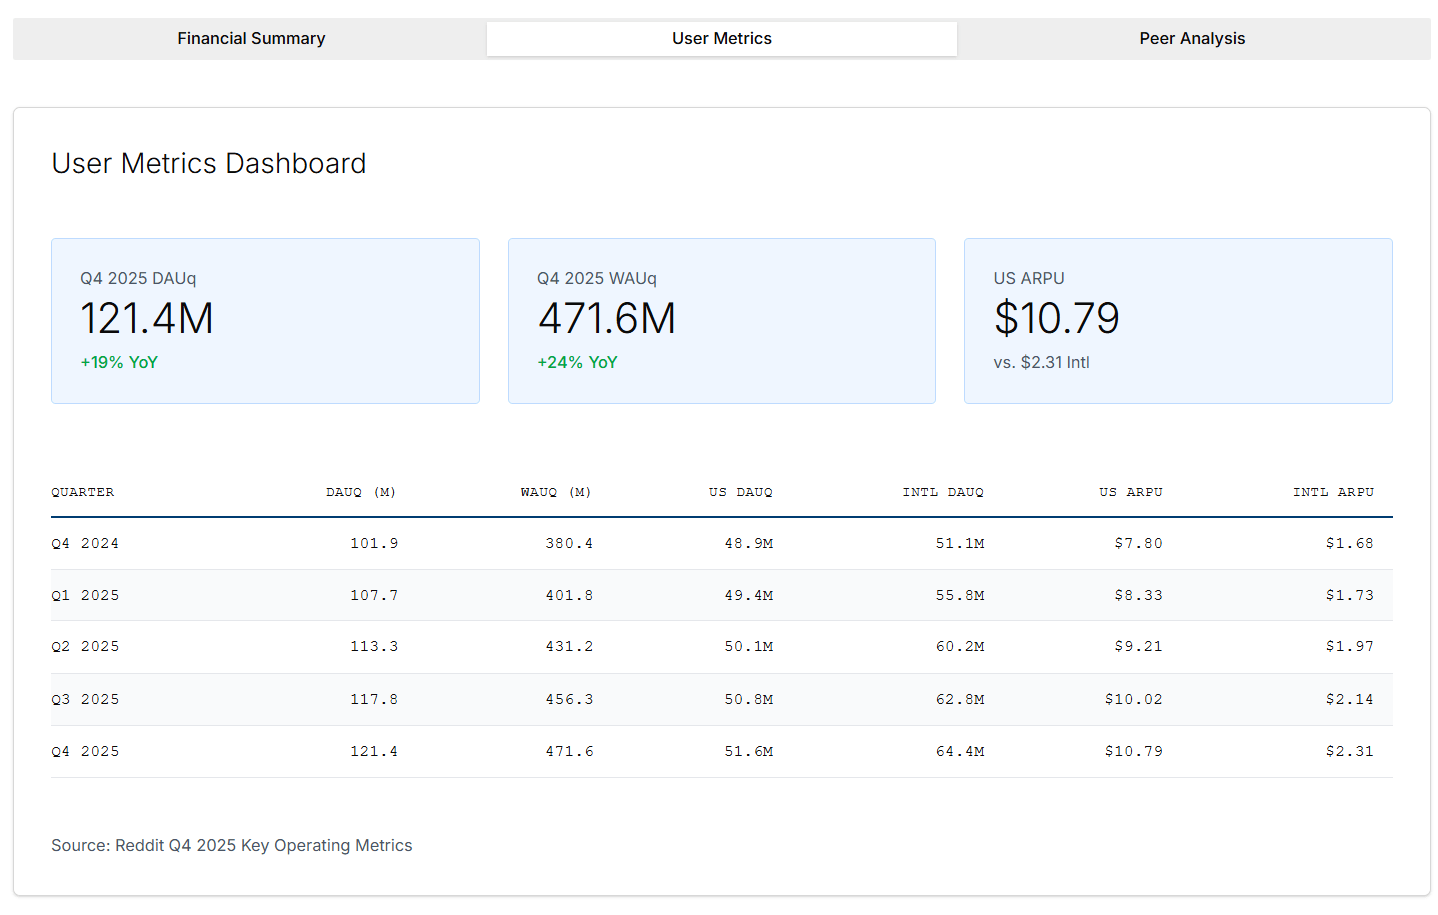Select the "Q1 2025" row label

(x=85, y=596)
